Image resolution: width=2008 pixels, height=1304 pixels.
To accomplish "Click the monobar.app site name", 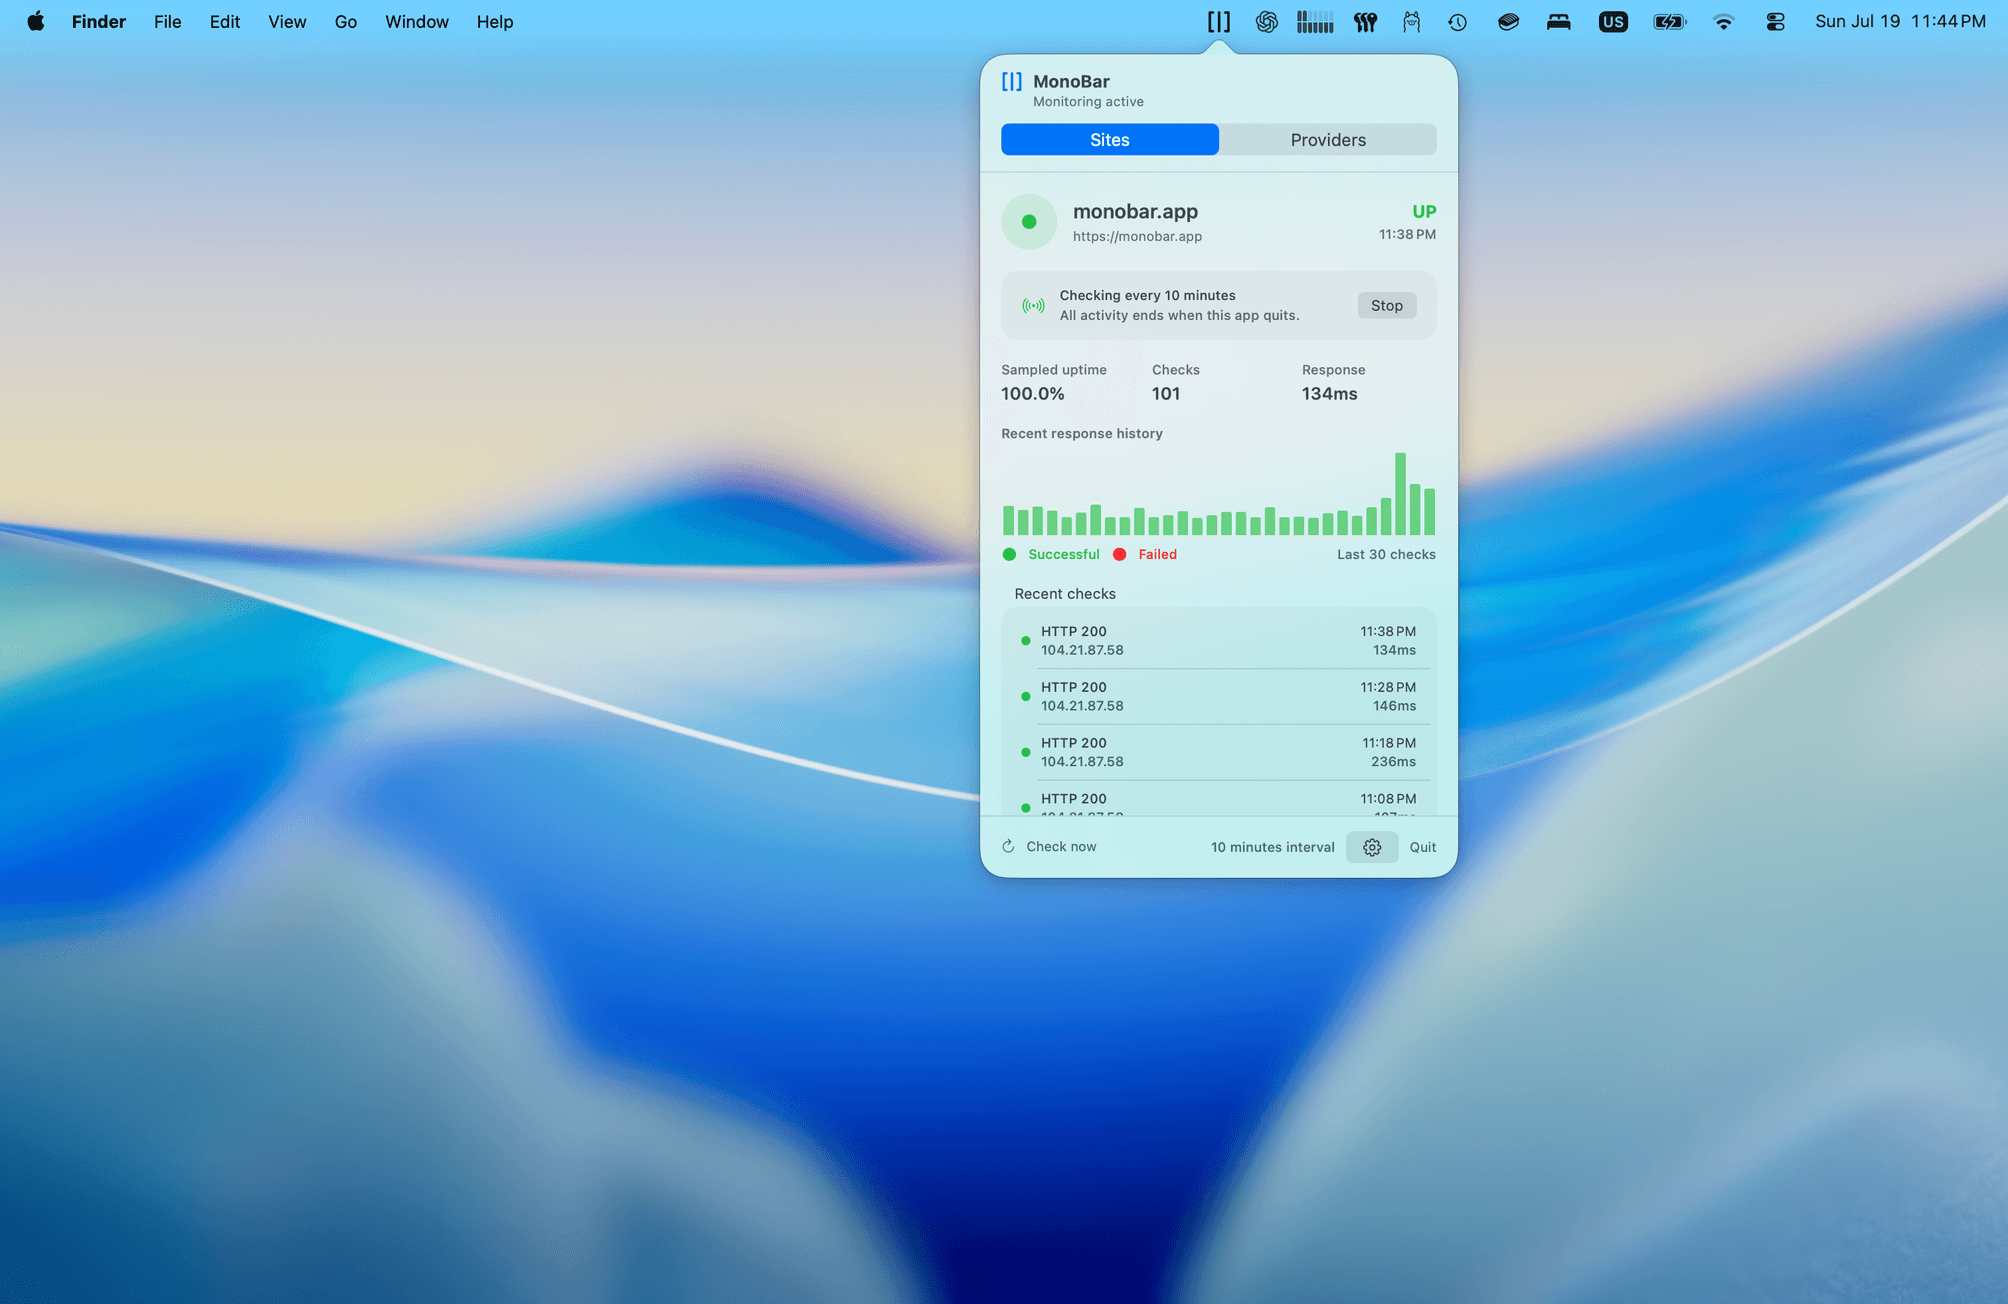I will click(1135, 211).
